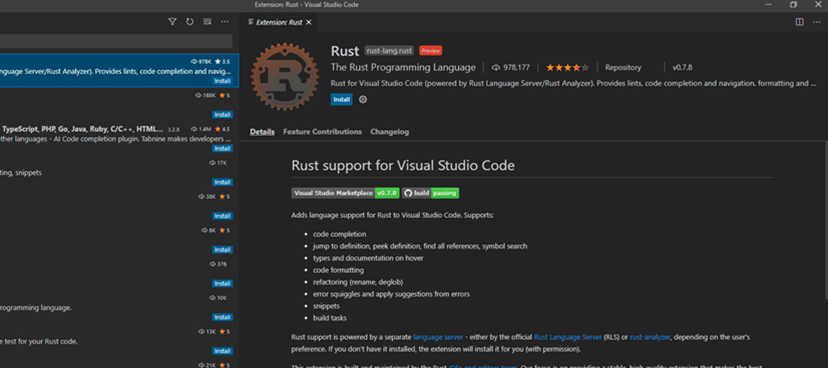Install the extension with 17K downloads
828x368 pixels.
[222, 182]
